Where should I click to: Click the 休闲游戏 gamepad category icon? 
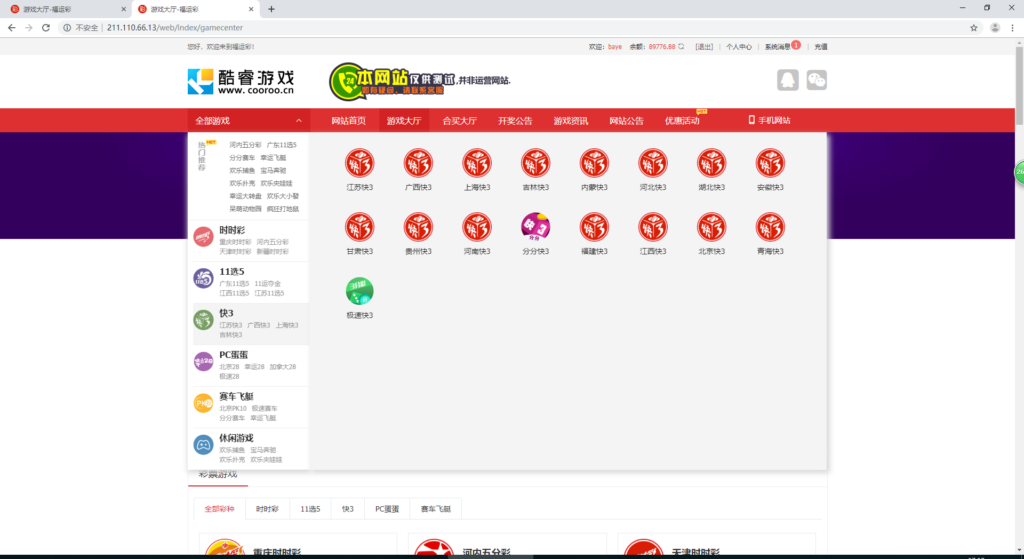(203, 444)
